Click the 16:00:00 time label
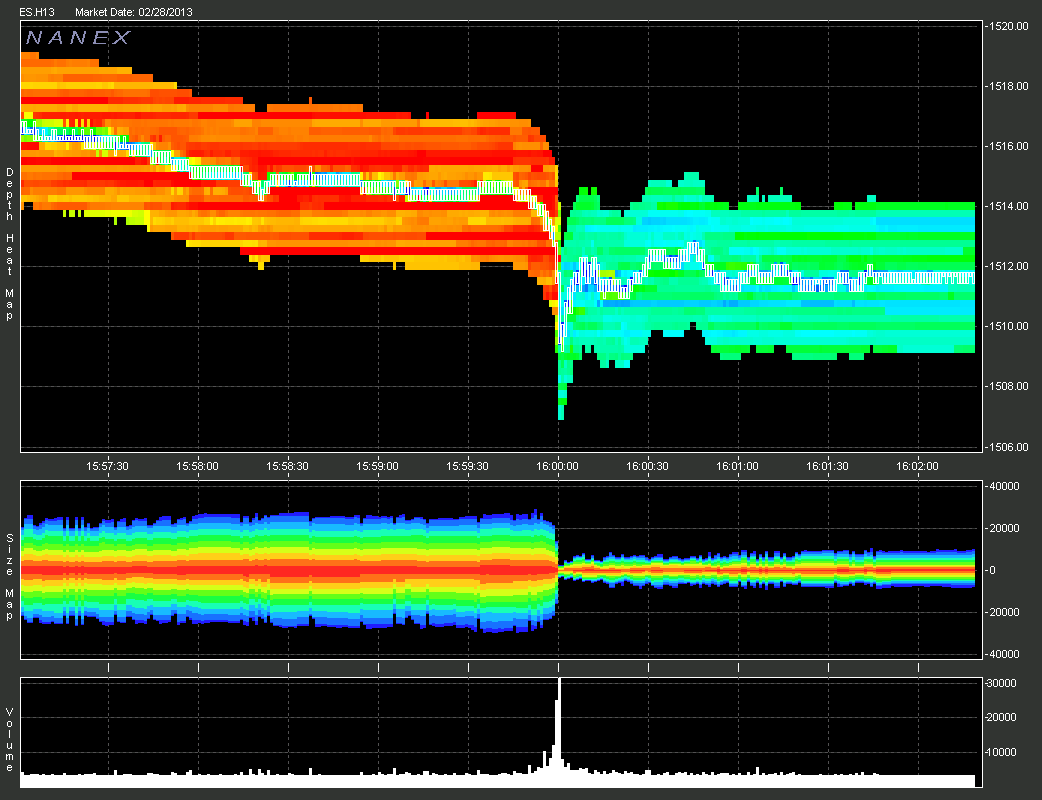 click(x=558, y=466)
